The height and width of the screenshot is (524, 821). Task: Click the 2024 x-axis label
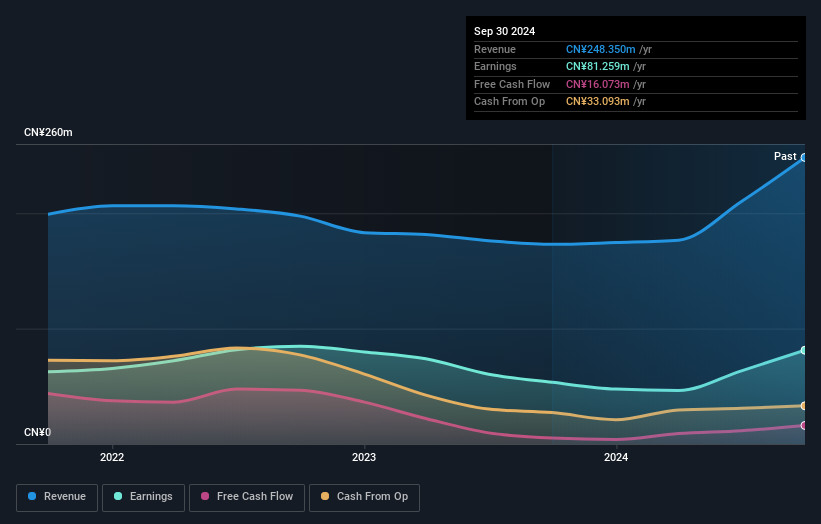click(616, 457)
